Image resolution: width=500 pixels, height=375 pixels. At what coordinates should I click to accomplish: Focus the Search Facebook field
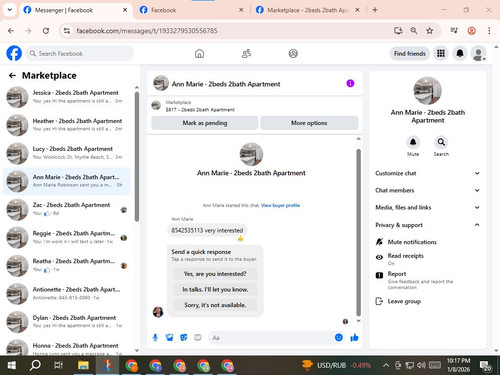tap(80, 53)
